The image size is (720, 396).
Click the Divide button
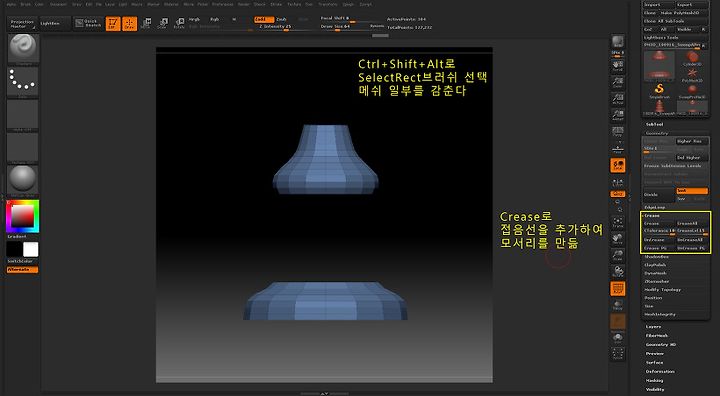[x=659, y=195]
